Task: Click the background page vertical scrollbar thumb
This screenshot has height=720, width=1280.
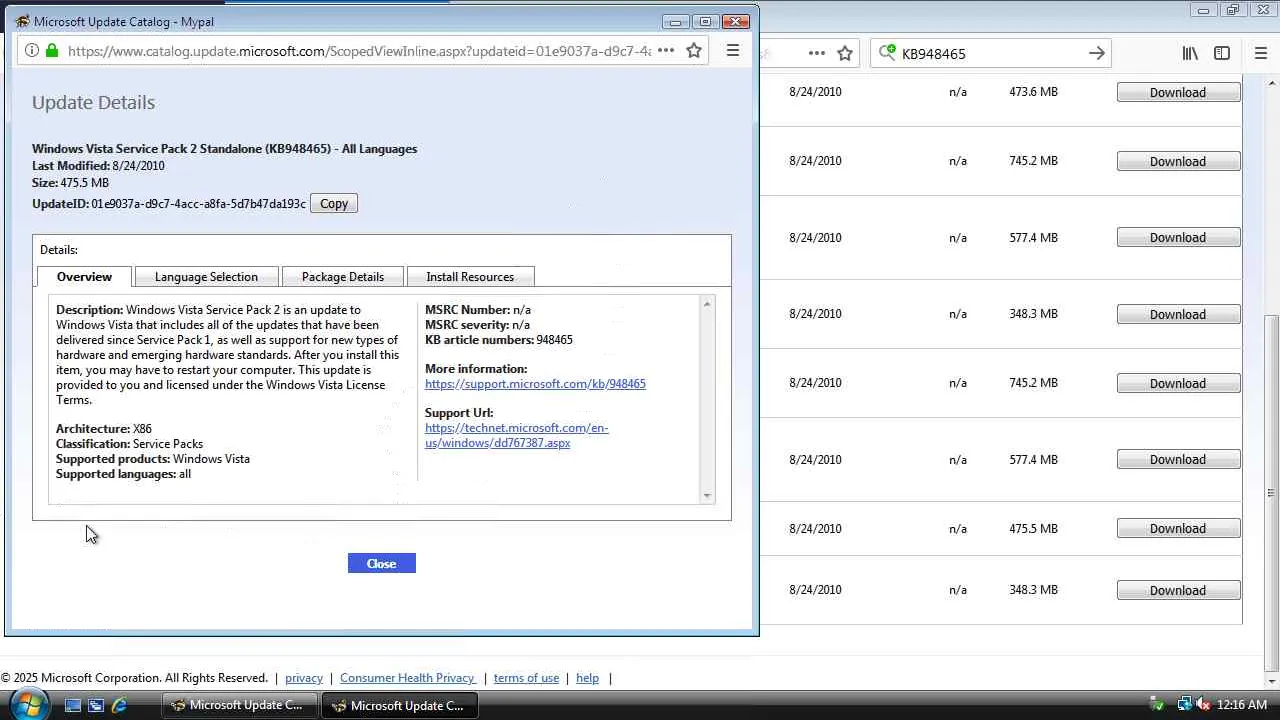Action: pos(1271,494)
